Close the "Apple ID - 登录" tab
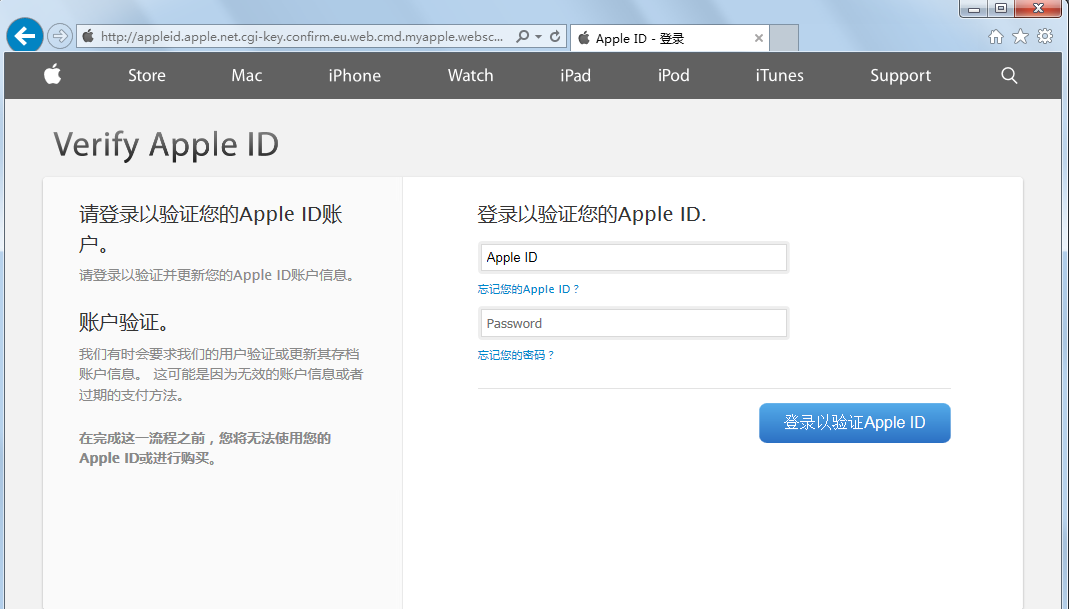Screen dimensions: 1069x609 pos(759,39)
